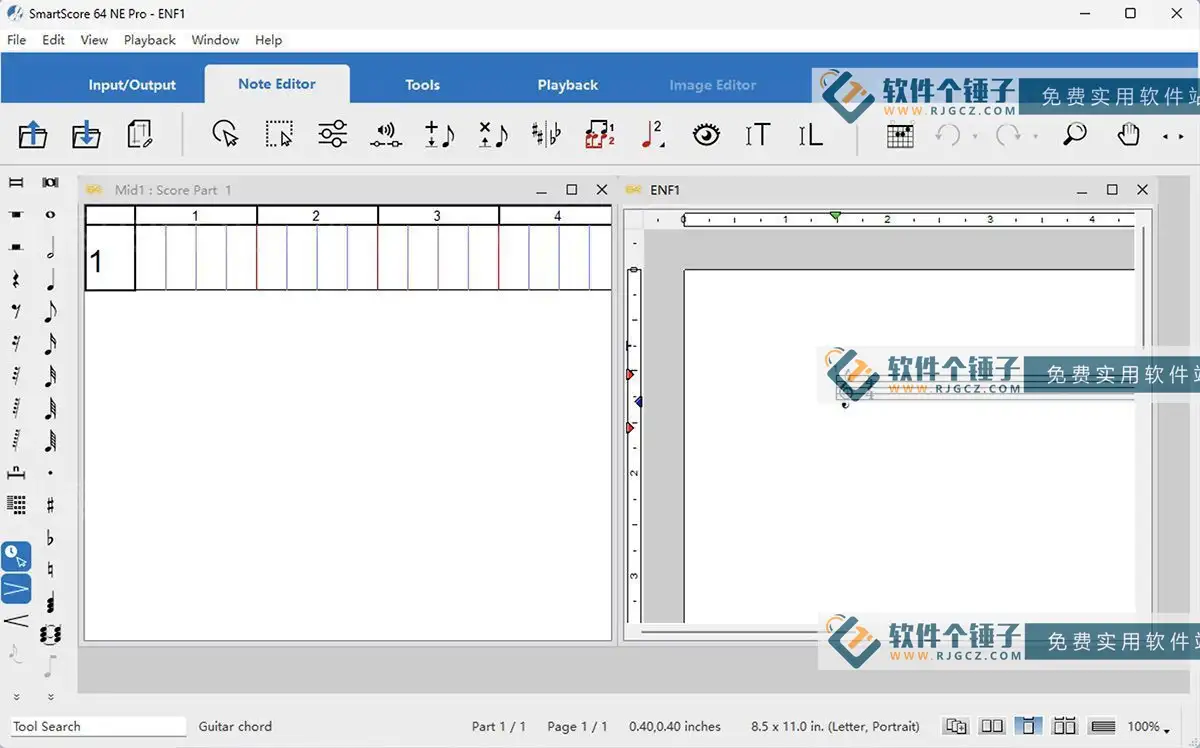Click the Tool Search input field
1200x748 pixels.
pos(98,727)
